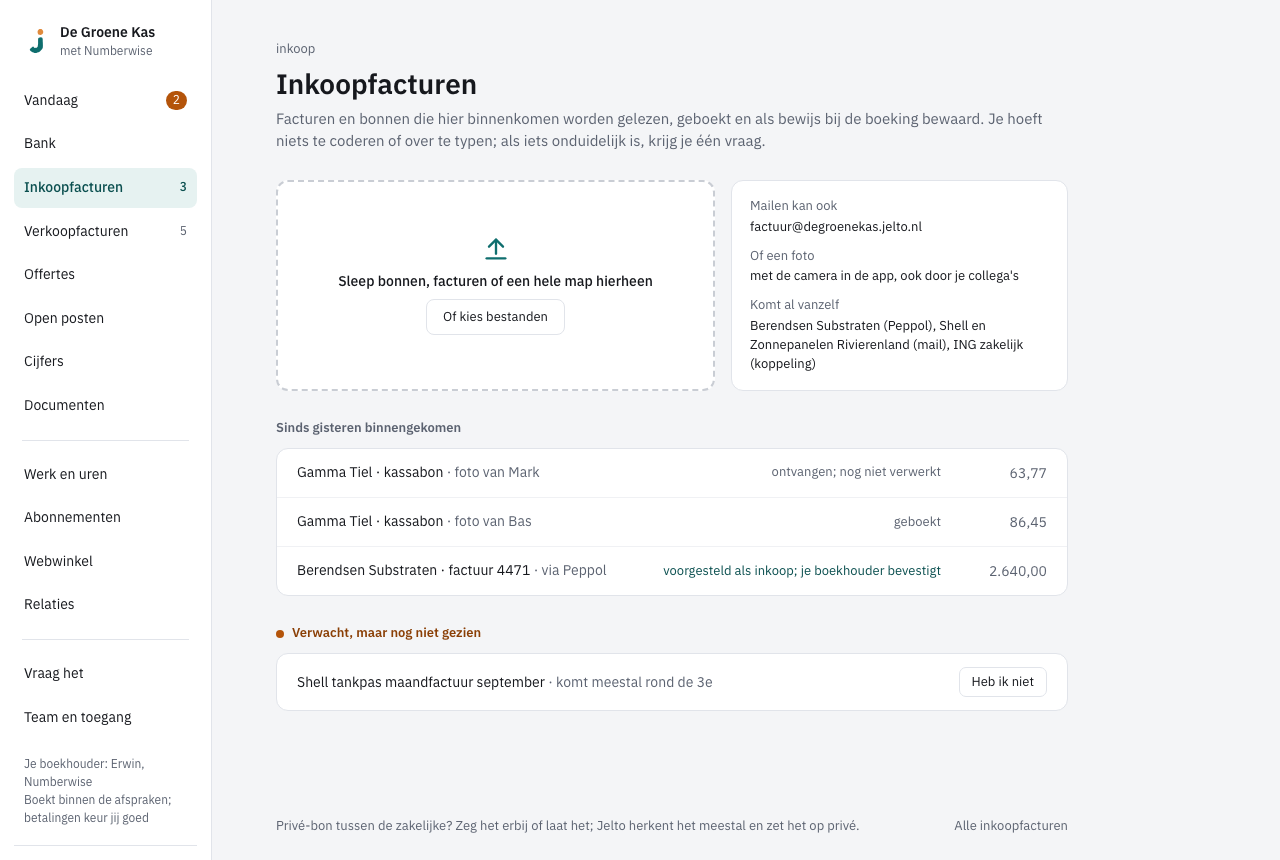Open the Webwinkel section
Image resolution: width=1280 pixels, height=860 pixels.
click(105, 561)
